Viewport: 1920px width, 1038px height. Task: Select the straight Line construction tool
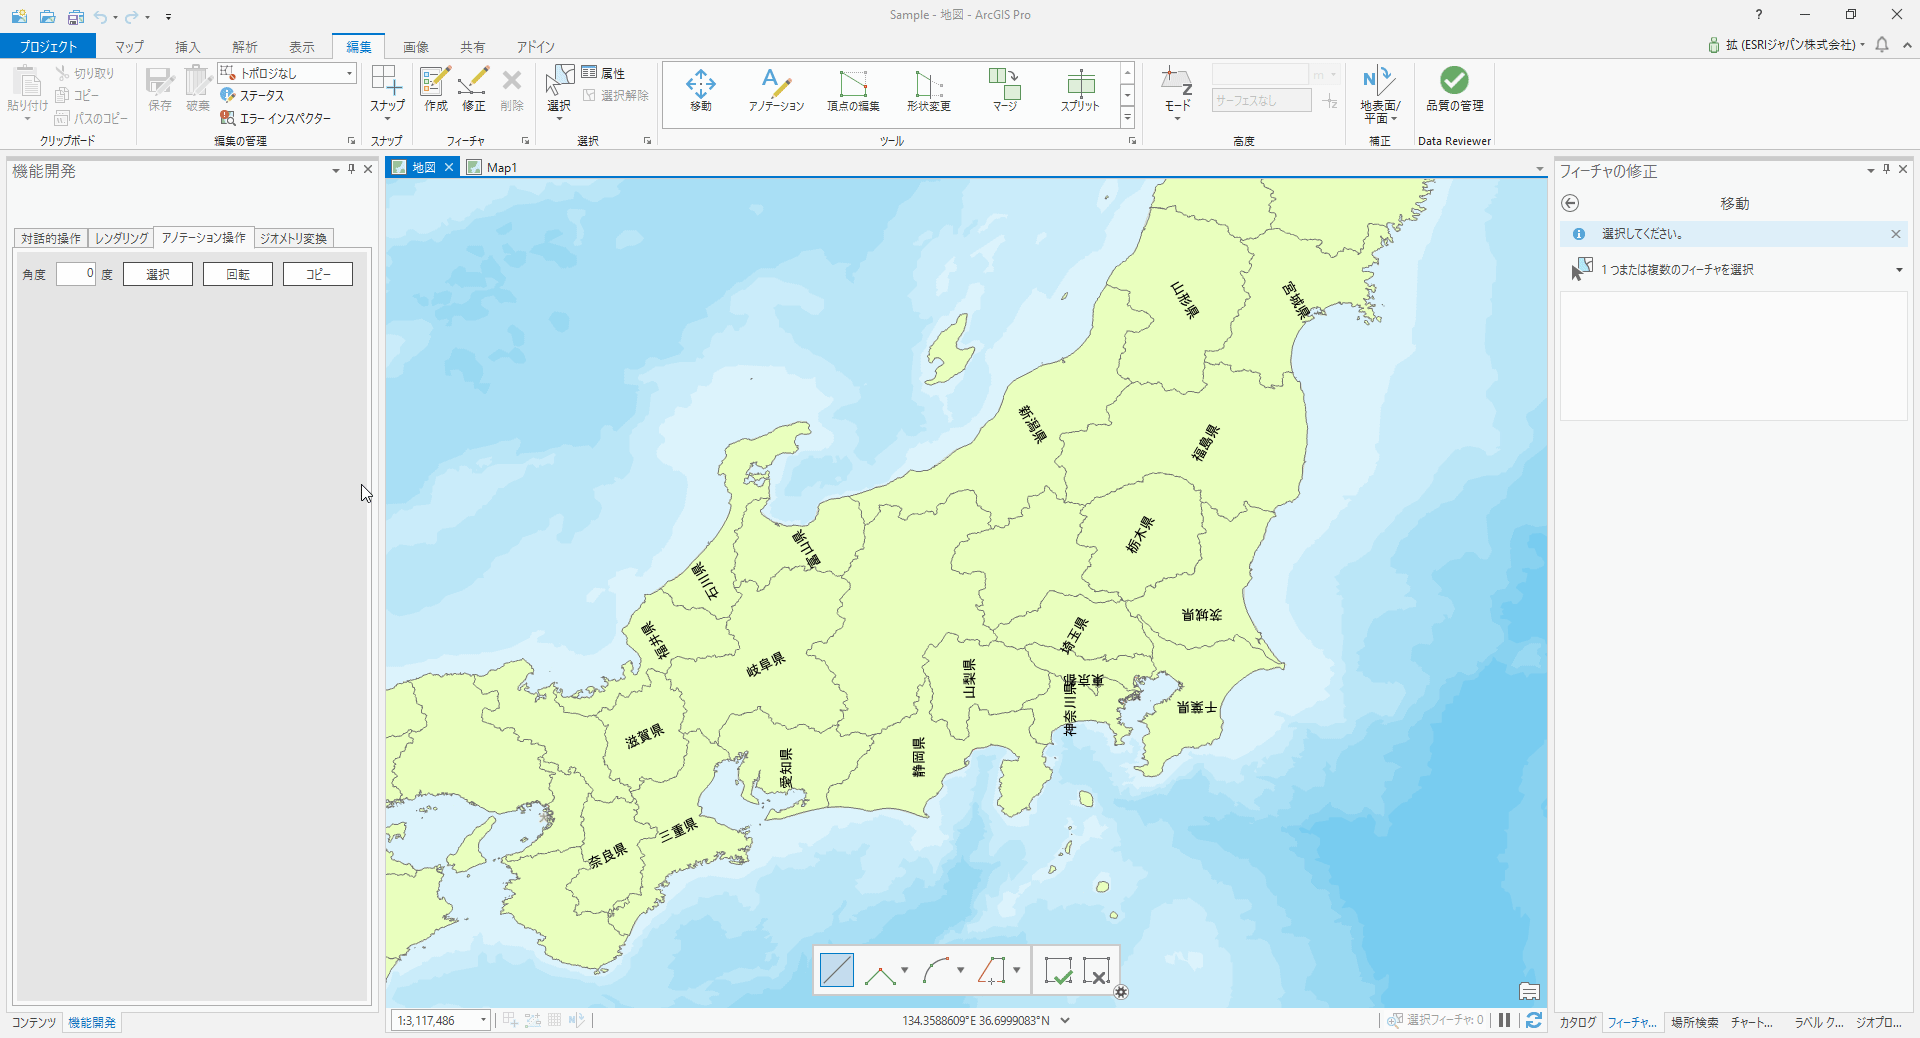(837, 970)
